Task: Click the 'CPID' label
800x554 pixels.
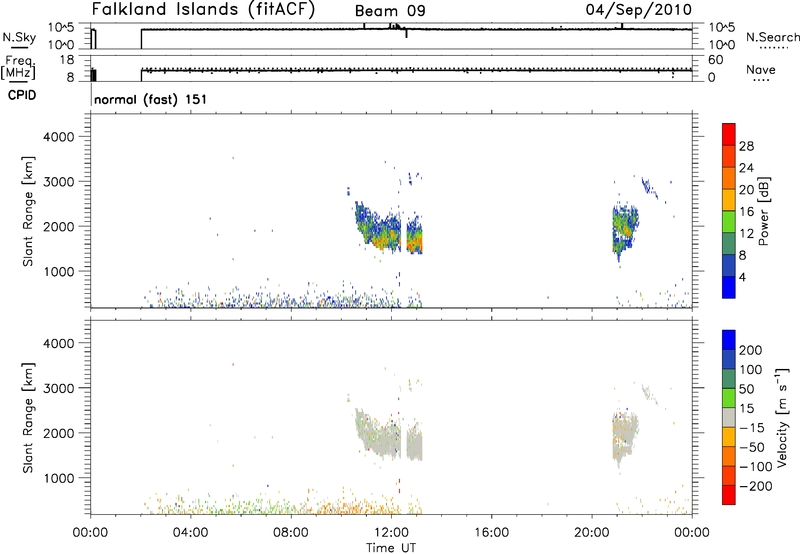Action: point(22,95)
